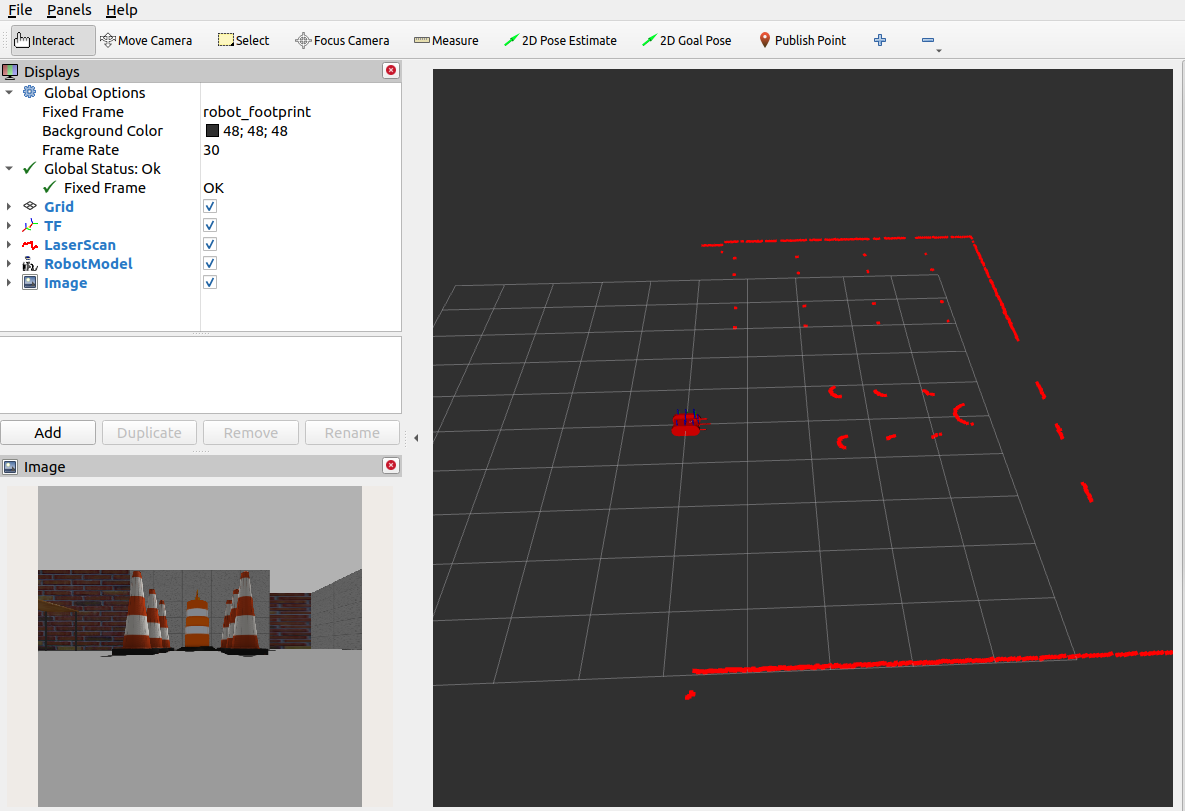Toggle the RobotModel visibility checkbox
The width and height of the screenshot is (1185, 811).
pos(209,263)
